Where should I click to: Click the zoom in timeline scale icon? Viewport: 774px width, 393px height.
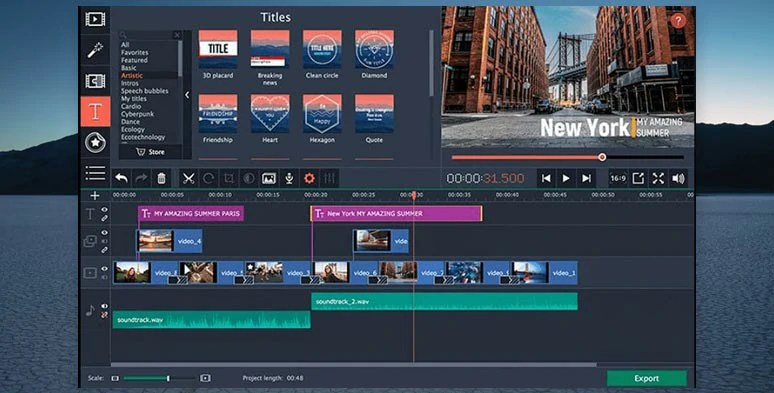[205, 378]
